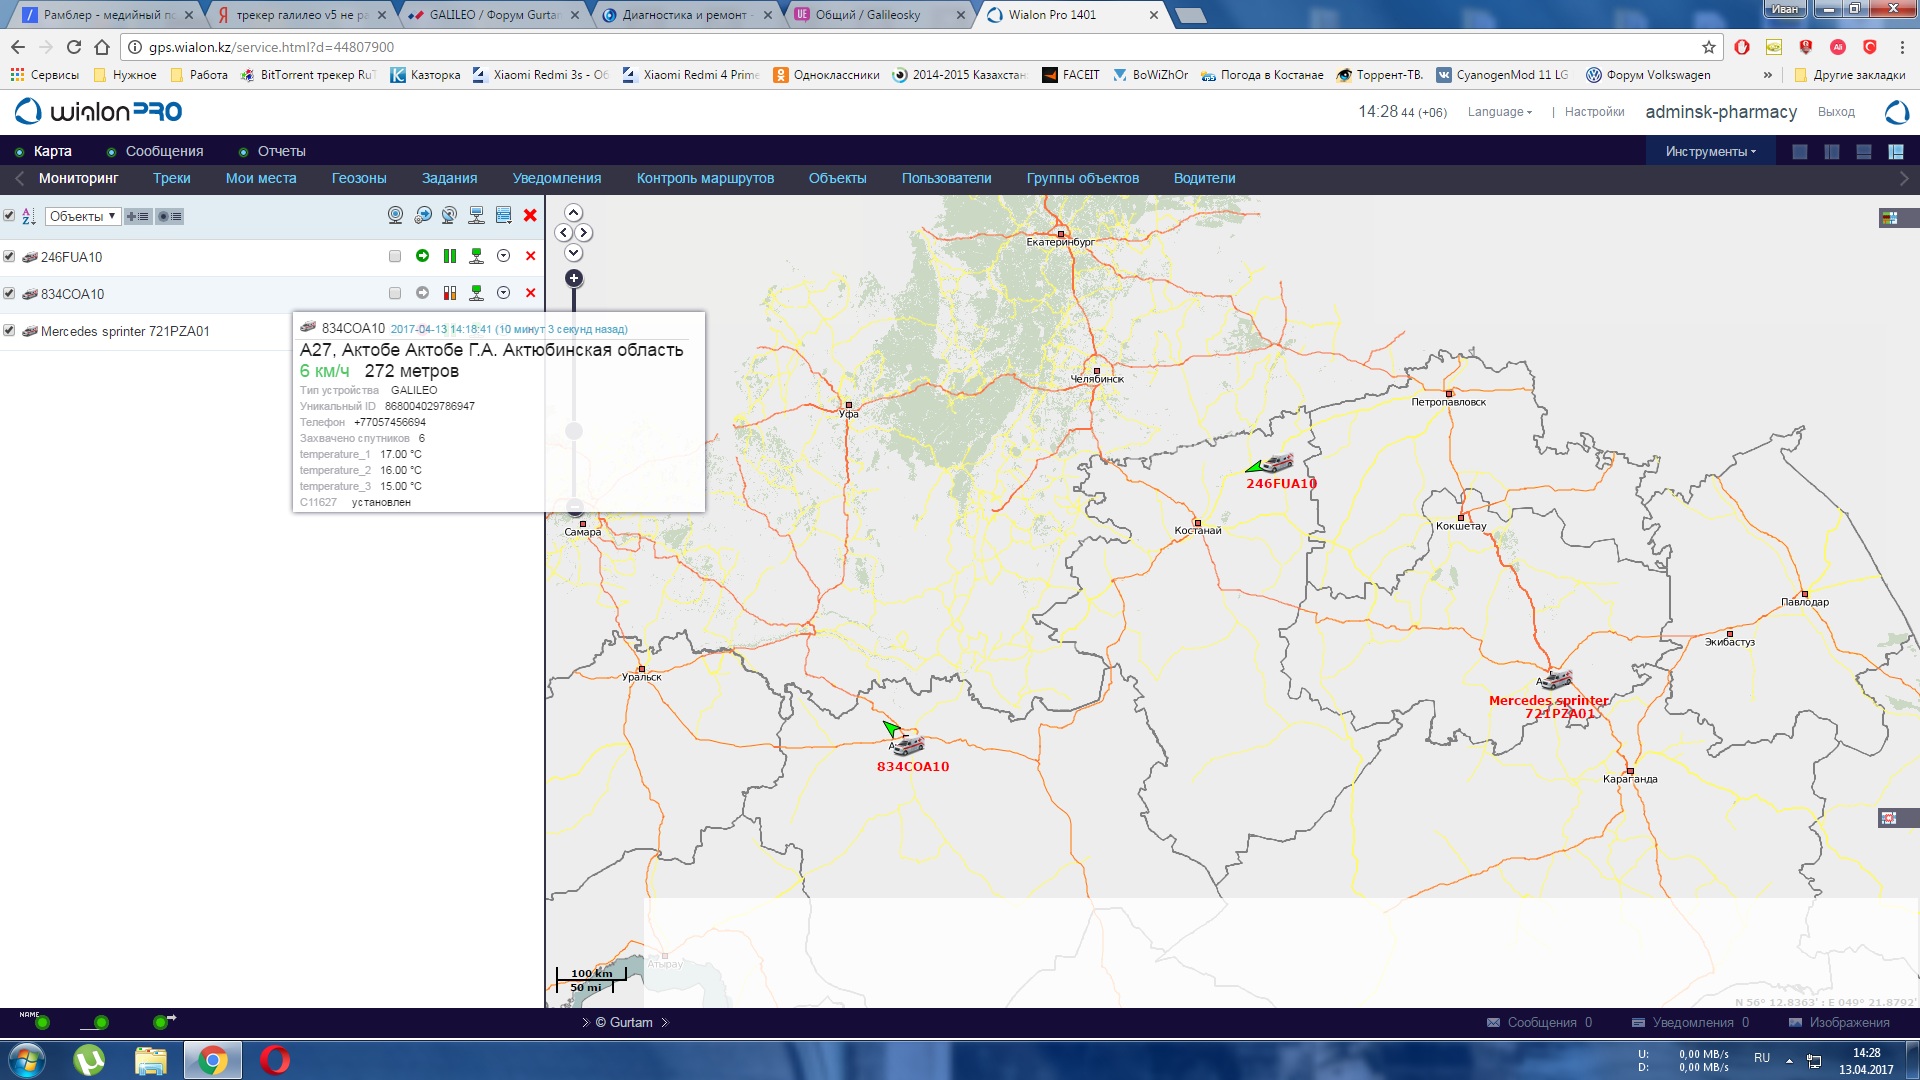Open the Отчеты section

[x=281, y=152]
